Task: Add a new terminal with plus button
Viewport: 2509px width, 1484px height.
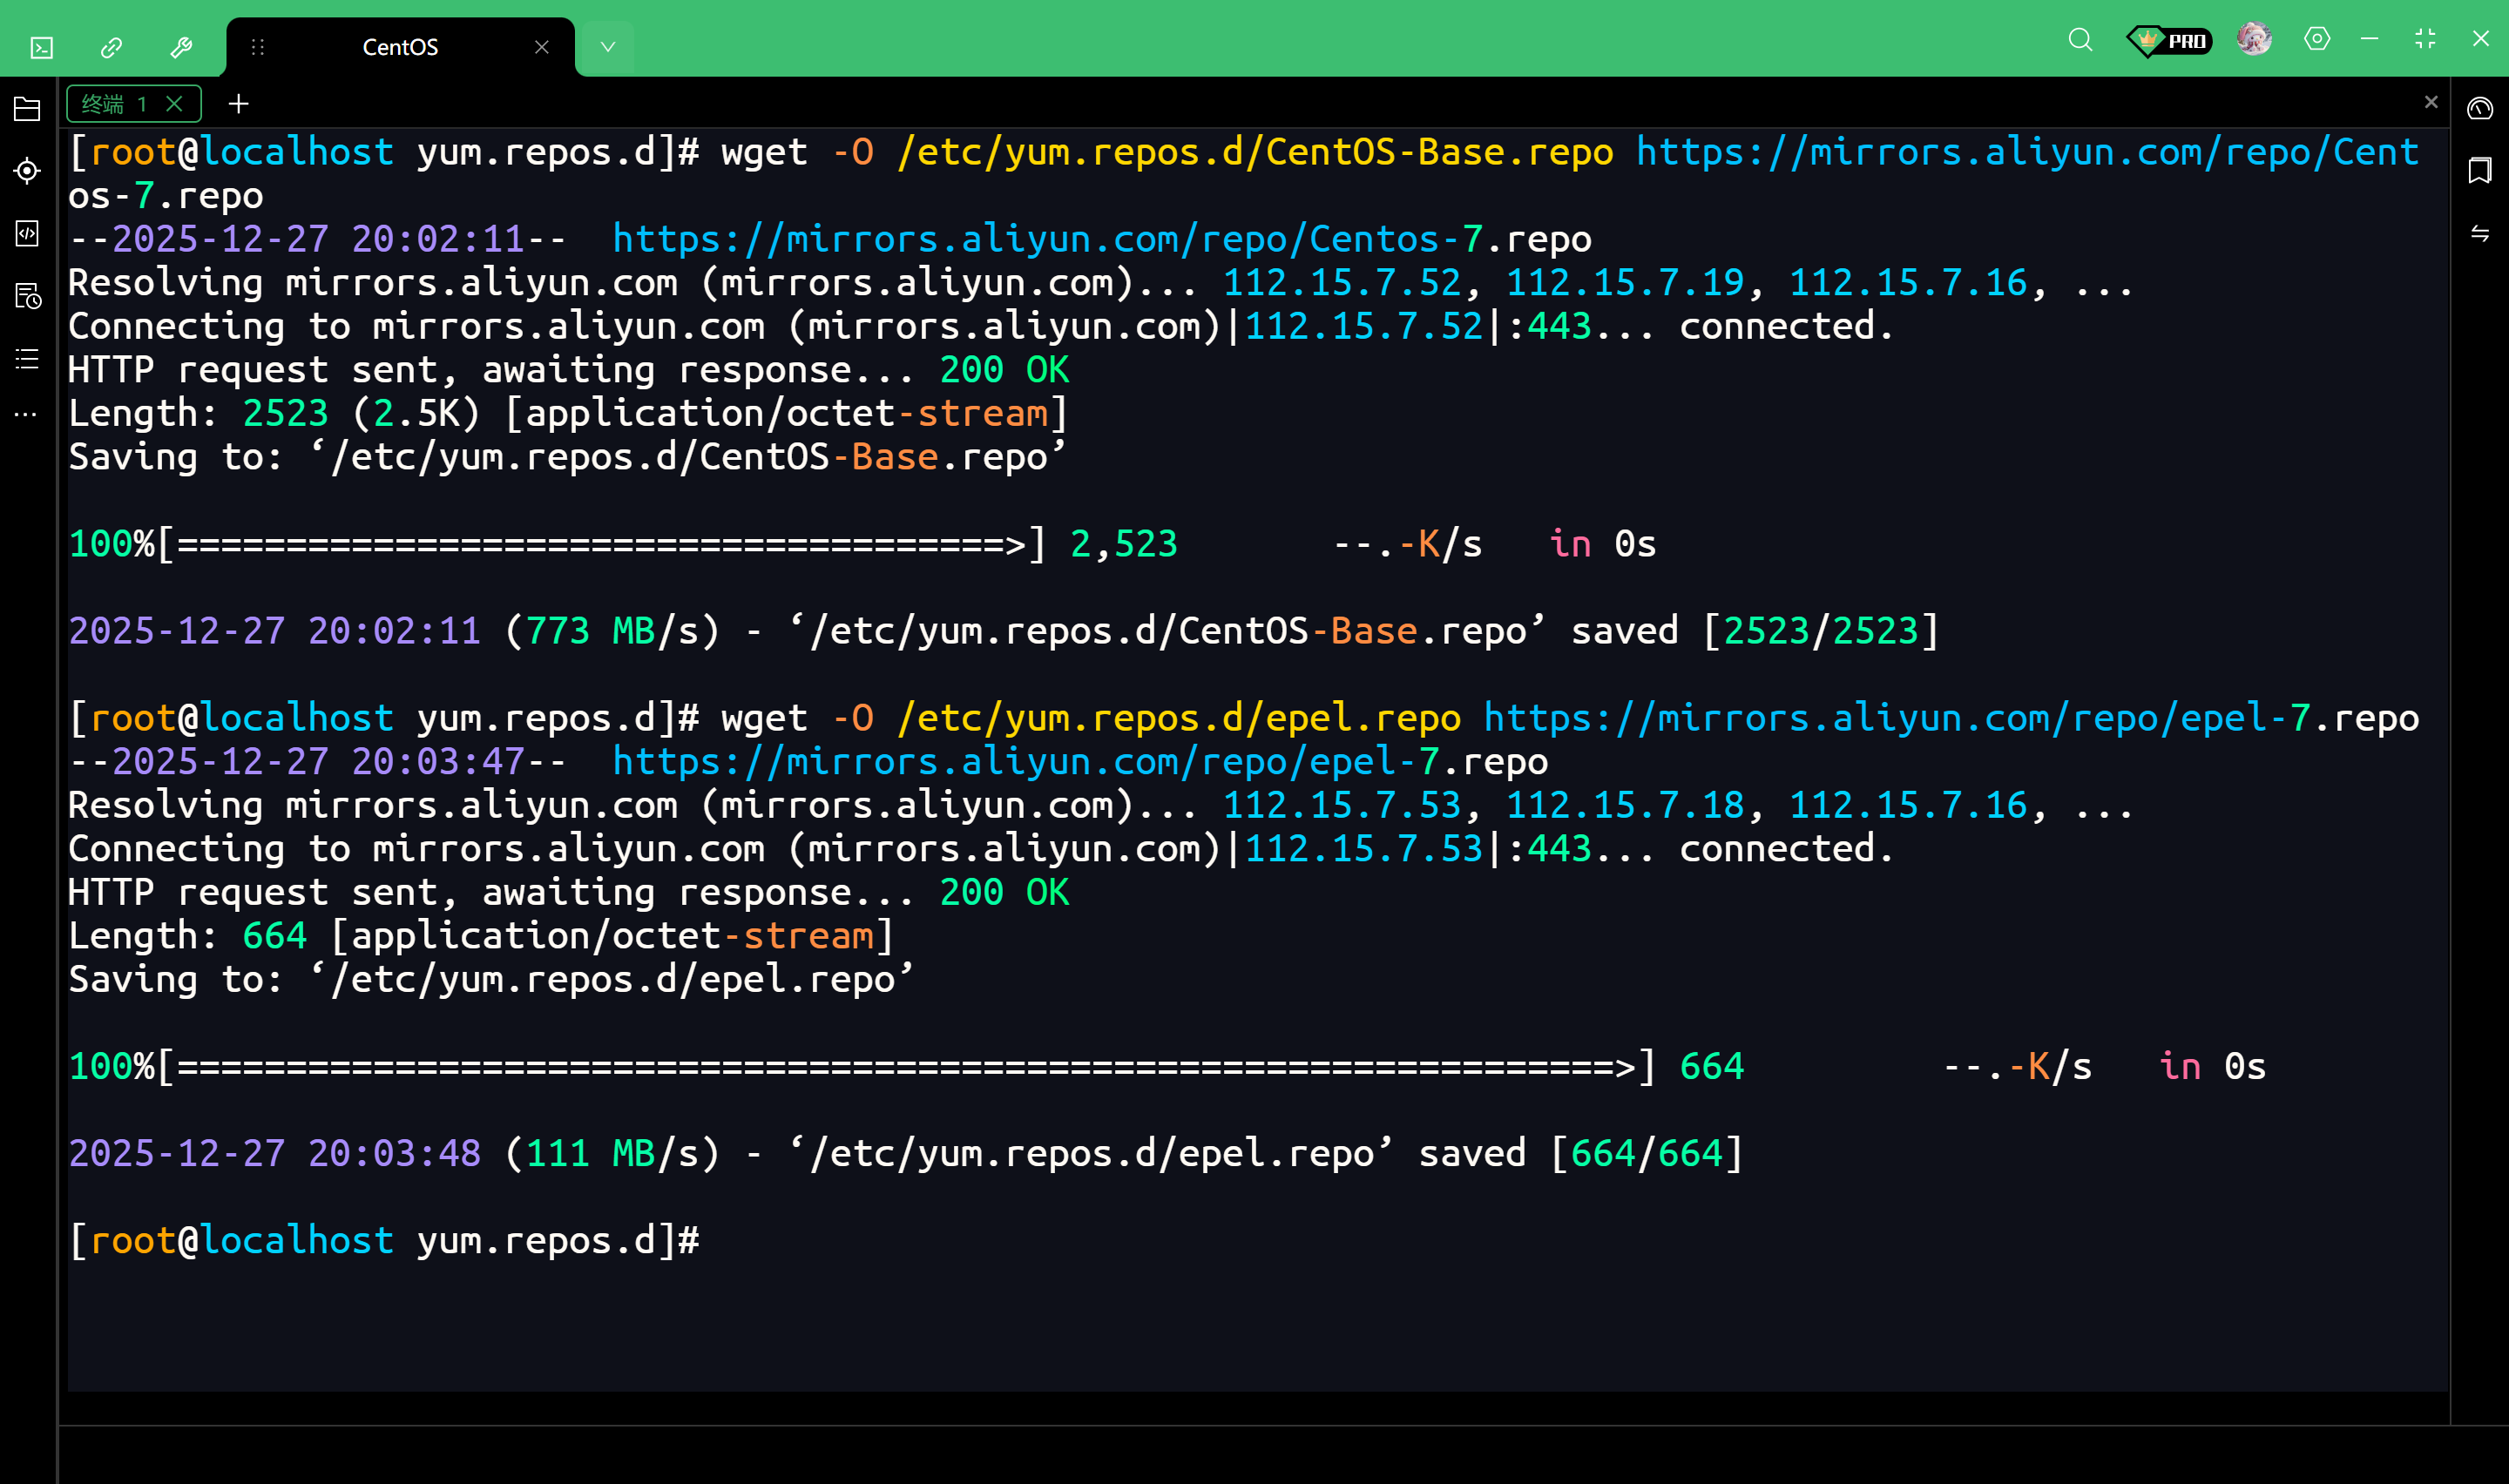Action: pos(238,104)
